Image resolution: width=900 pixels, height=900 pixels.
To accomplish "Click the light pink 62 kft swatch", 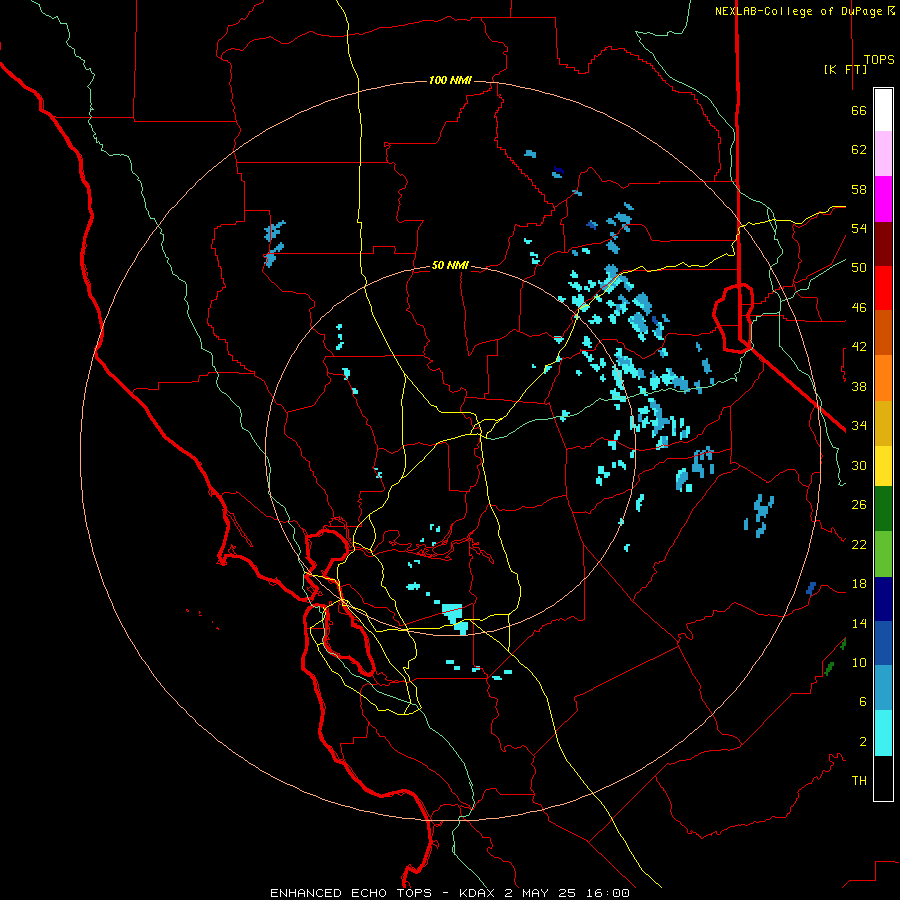I will pyautogui.click(x=883, y=154).
